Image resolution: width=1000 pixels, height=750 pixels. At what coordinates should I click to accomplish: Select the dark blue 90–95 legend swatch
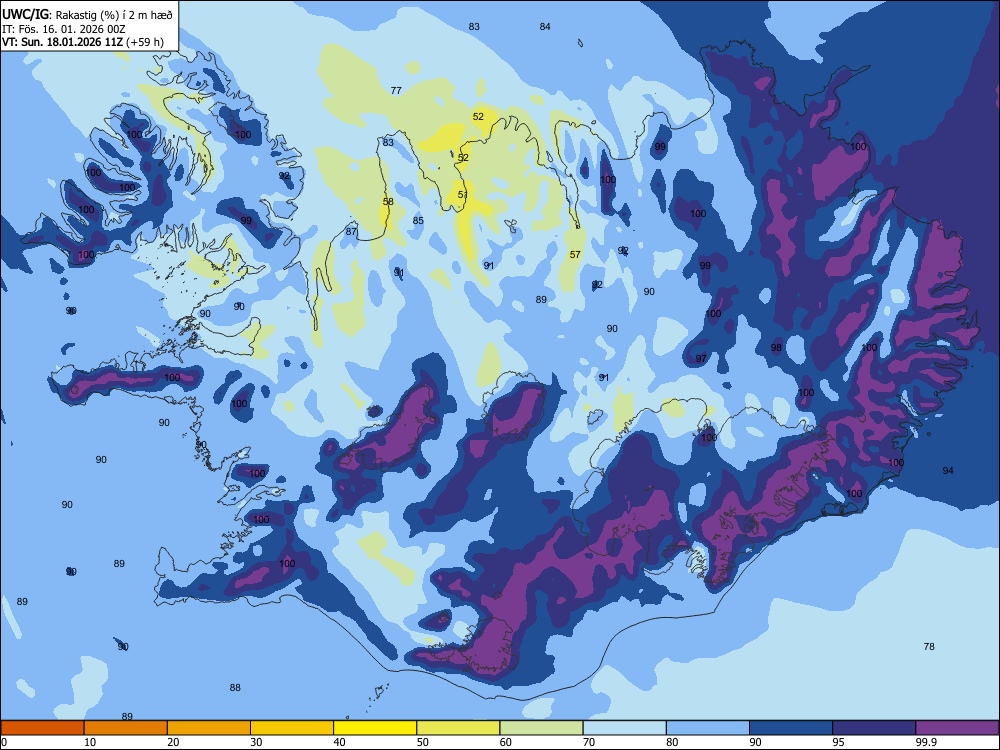[791, 728]
